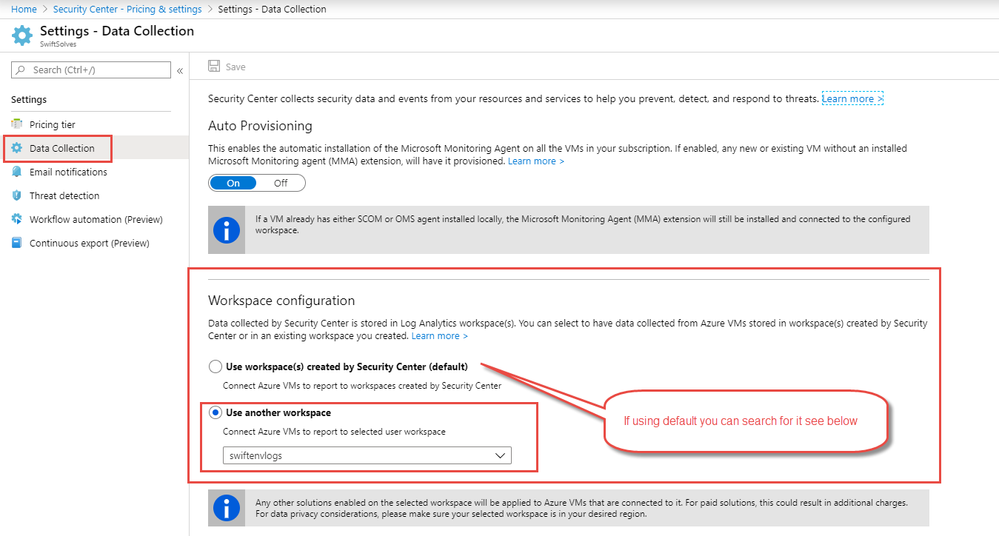Turn Auto Provisioning On

click(x=233, y=183)
